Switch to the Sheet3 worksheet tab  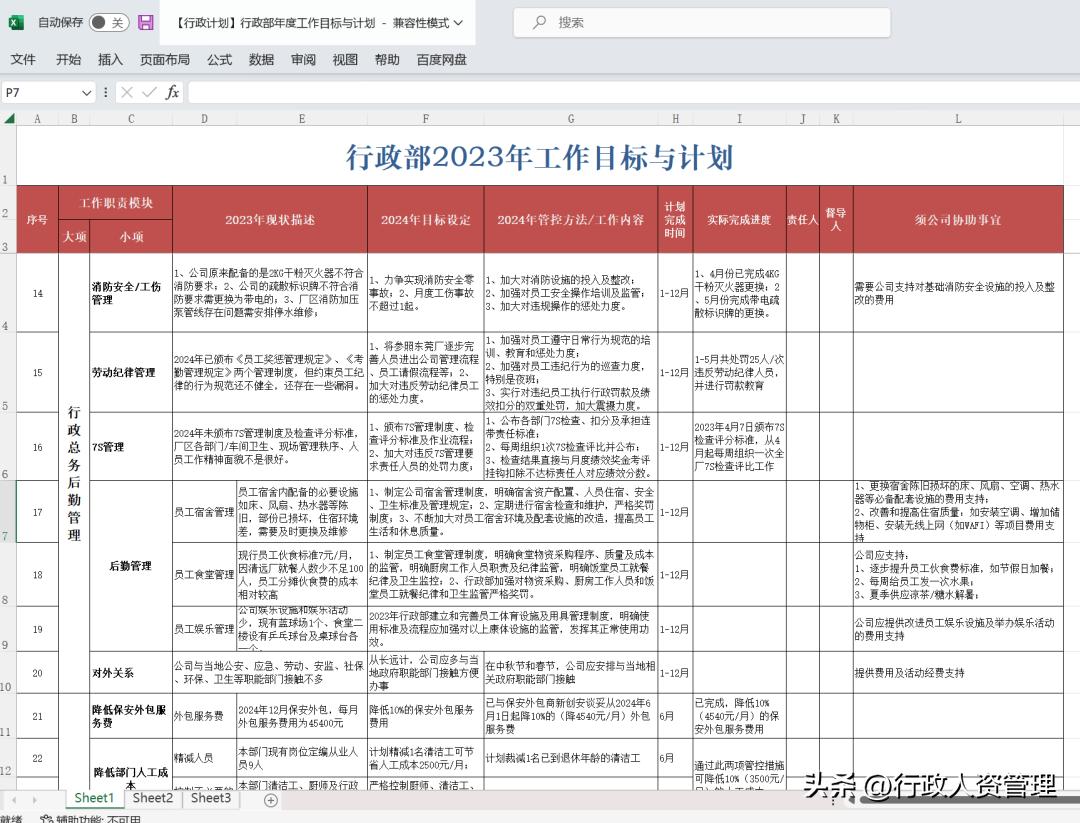tap(210, 798)
